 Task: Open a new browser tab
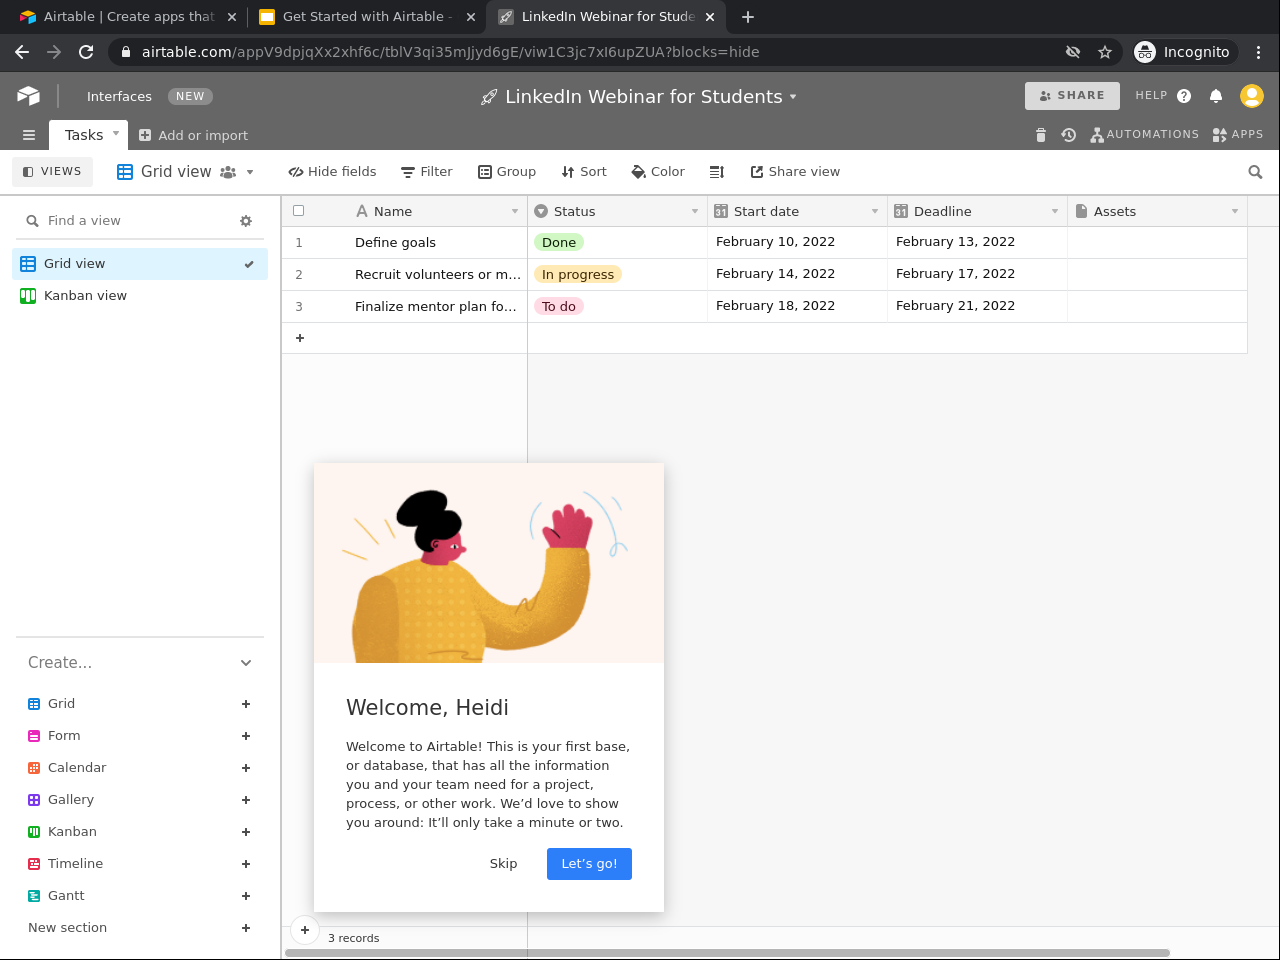pyautogui.click(x=748, y=17)
